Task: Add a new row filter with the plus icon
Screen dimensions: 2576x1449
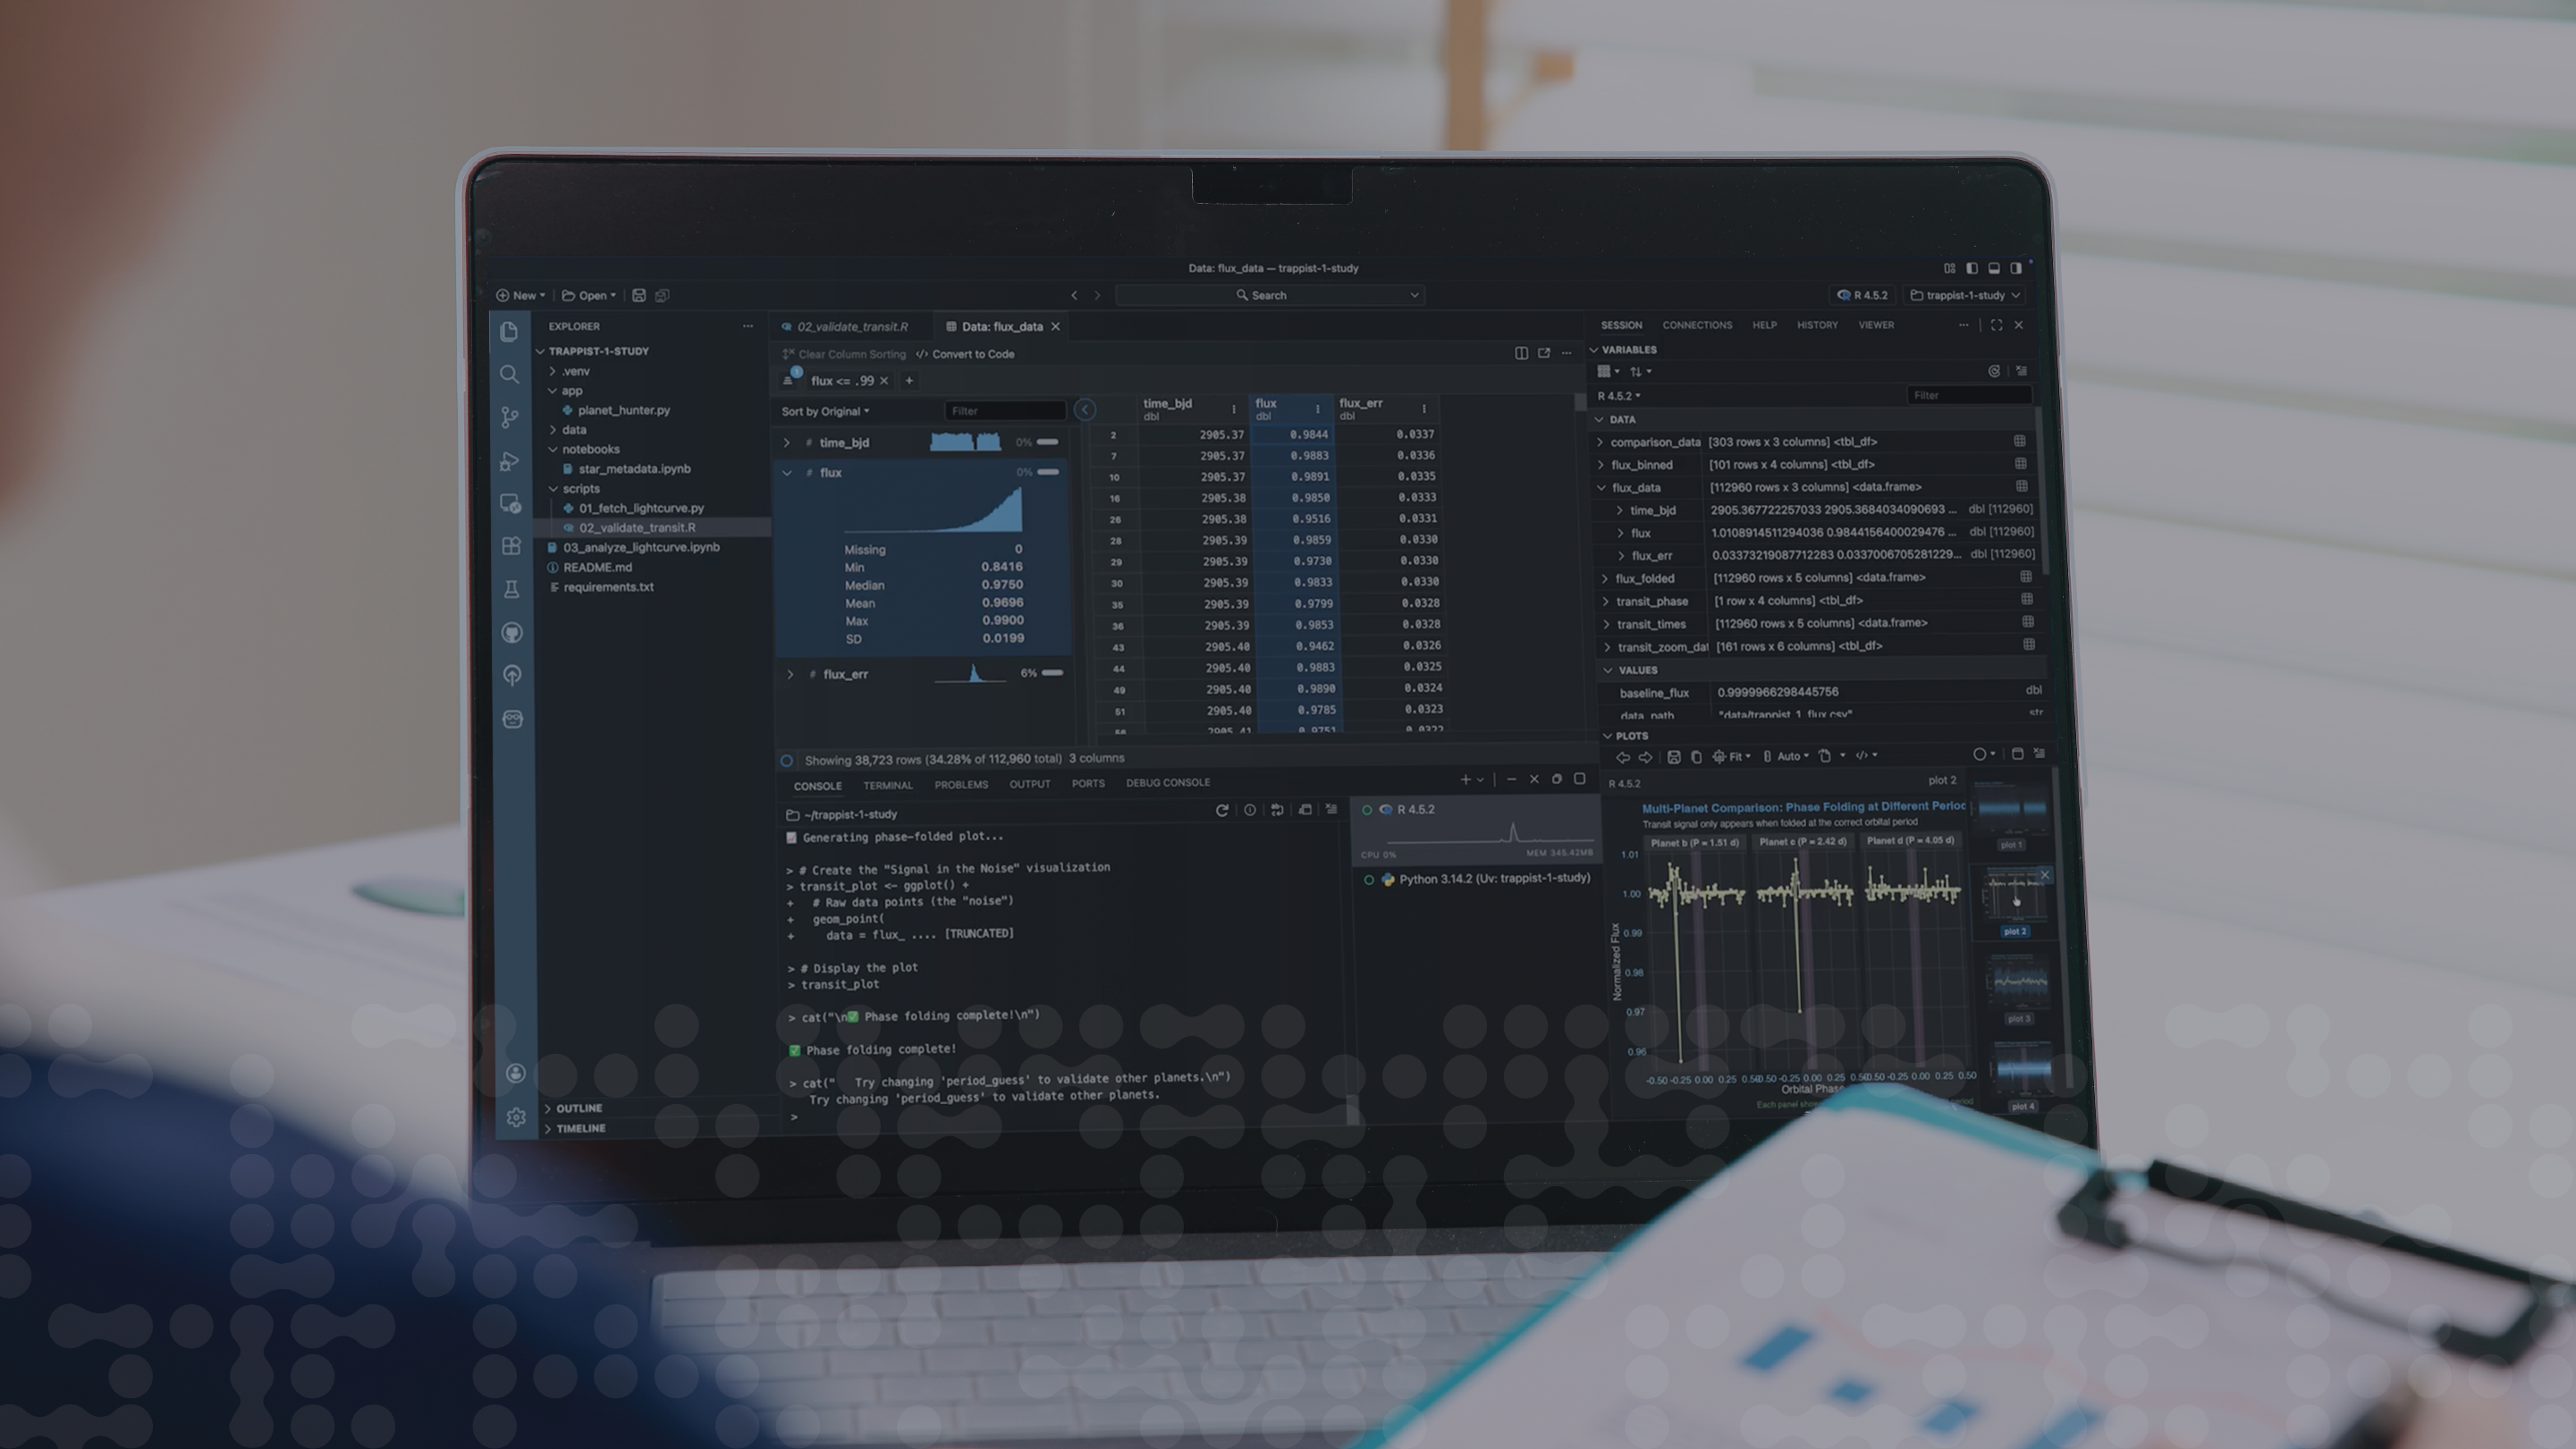Action: 909,380
